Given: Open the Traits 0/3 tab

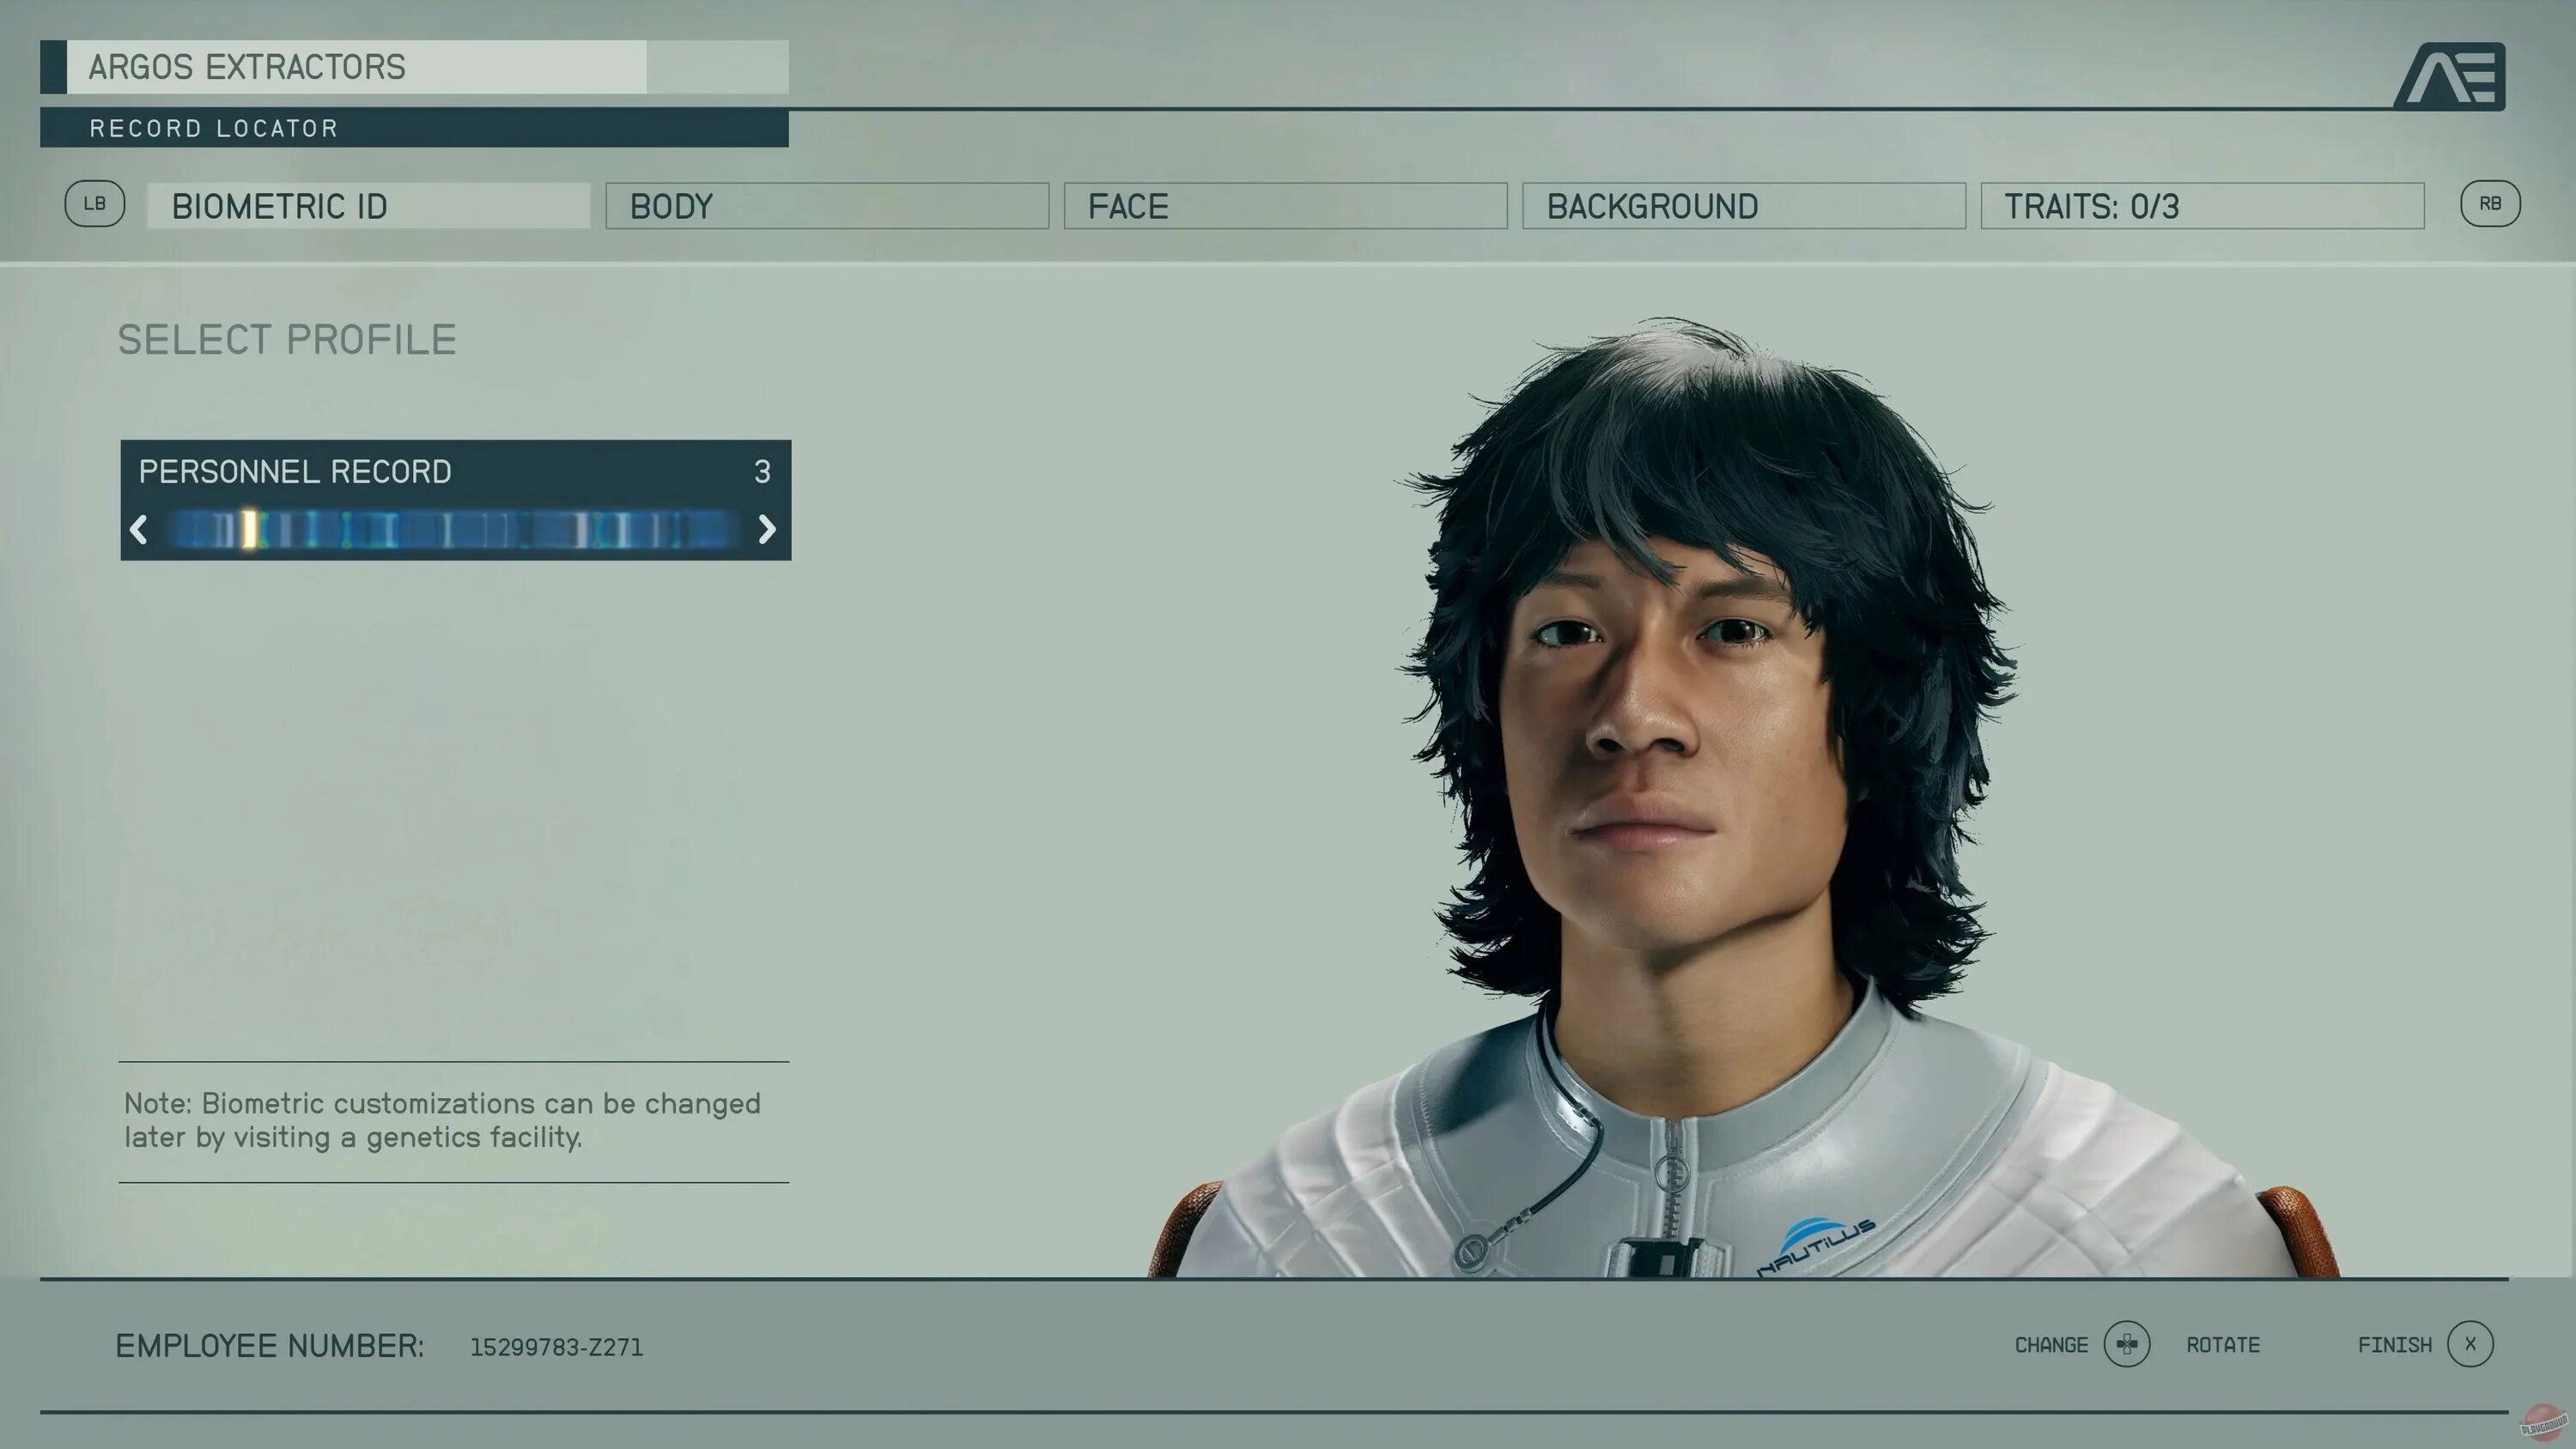Looking at the screenshot, I should click(2201, 206).
